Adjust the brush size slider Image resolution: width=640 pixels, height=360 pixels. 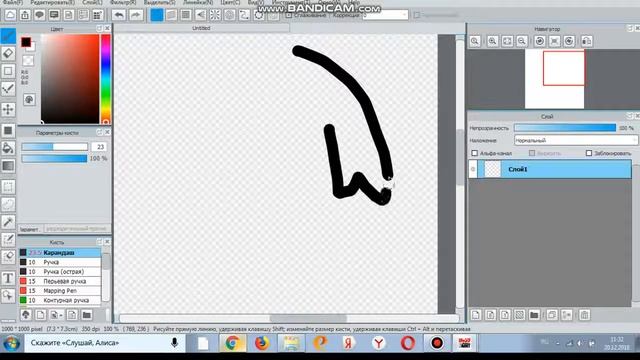coord(54,147)
